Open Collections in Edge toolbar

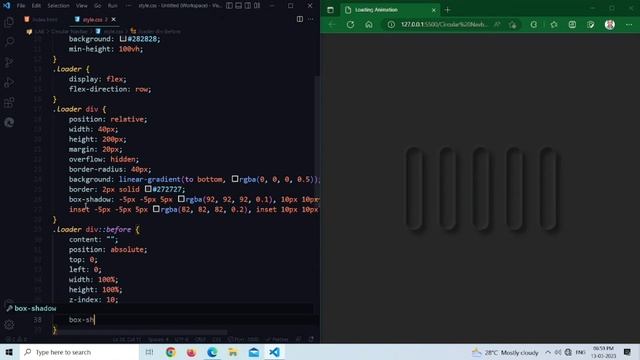pos(572,24)
